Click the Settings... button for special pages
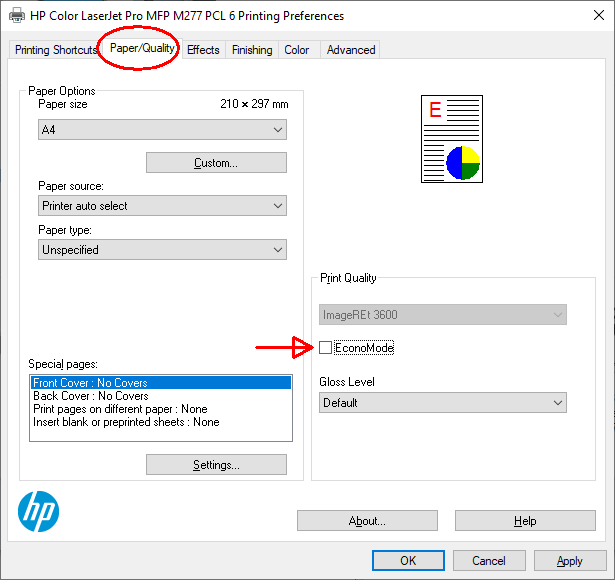 click(x=217, y=465)
